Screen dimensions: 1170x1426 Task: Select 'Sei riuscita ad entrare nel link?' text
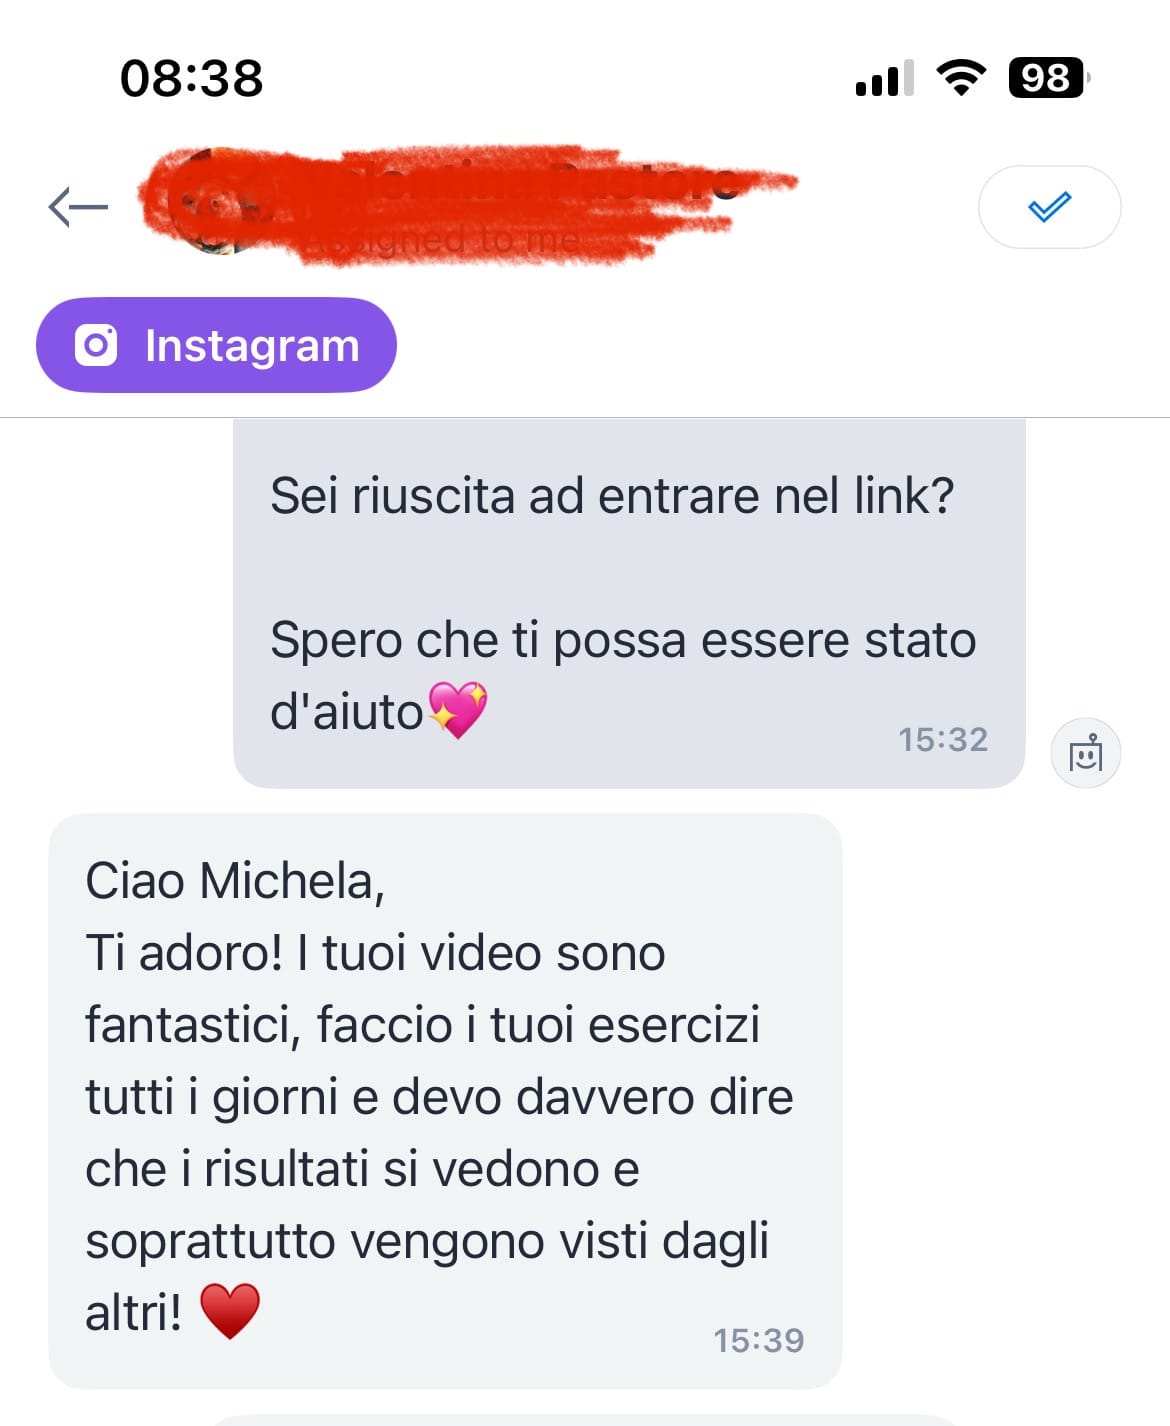[612, 496]
